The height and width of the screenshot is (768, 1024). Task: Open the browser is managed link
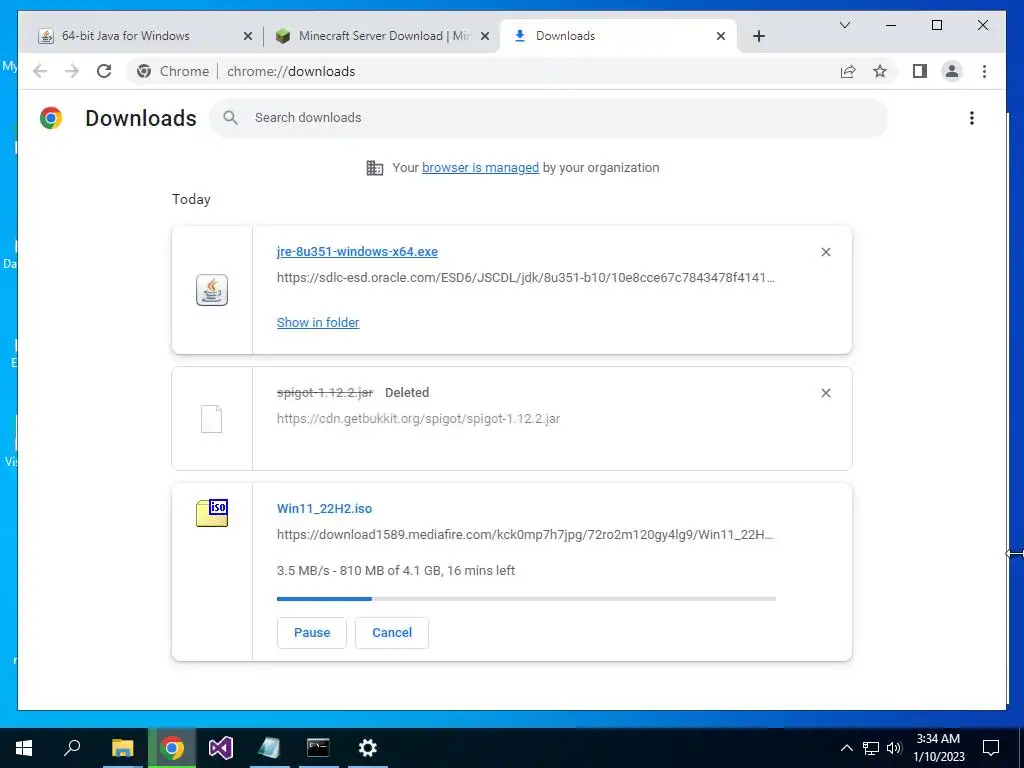[480, 168]
